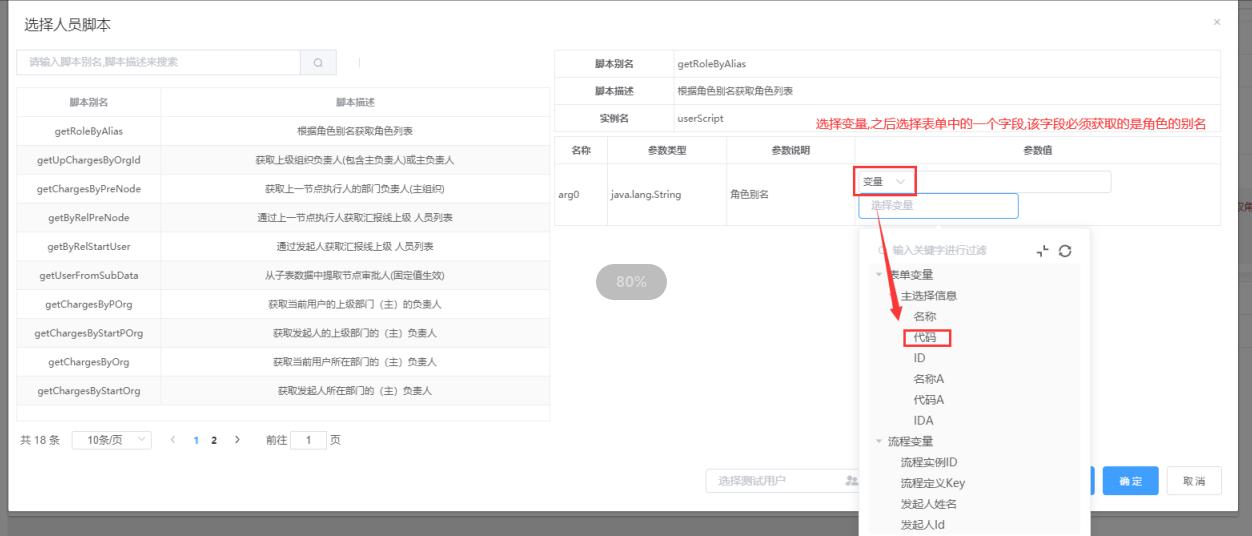1252x536 pixels.
Task: Select the getByRelPreNode script row
Action: tap(283, 218)
